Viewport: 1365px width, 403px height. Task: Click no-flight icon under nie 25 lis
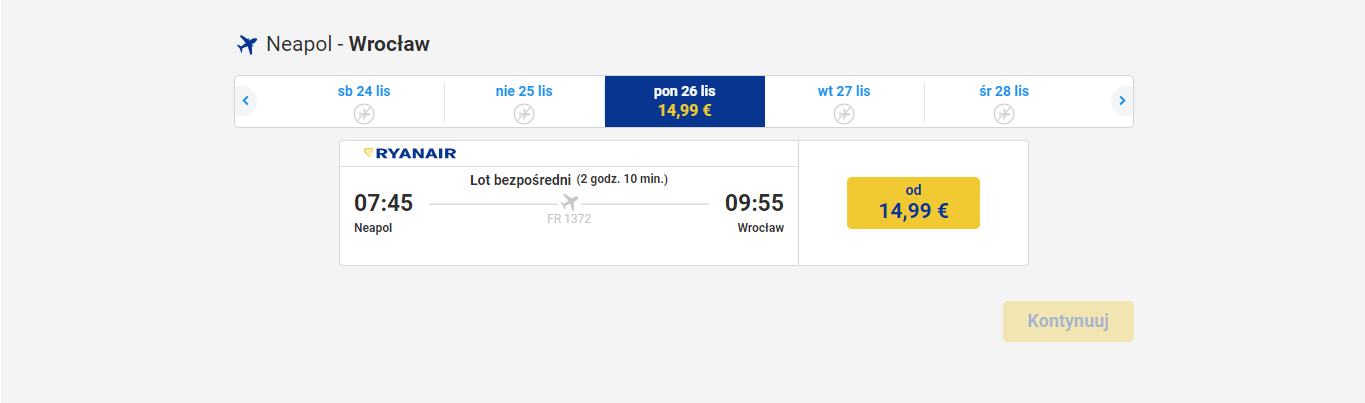(x=524, y=114)
